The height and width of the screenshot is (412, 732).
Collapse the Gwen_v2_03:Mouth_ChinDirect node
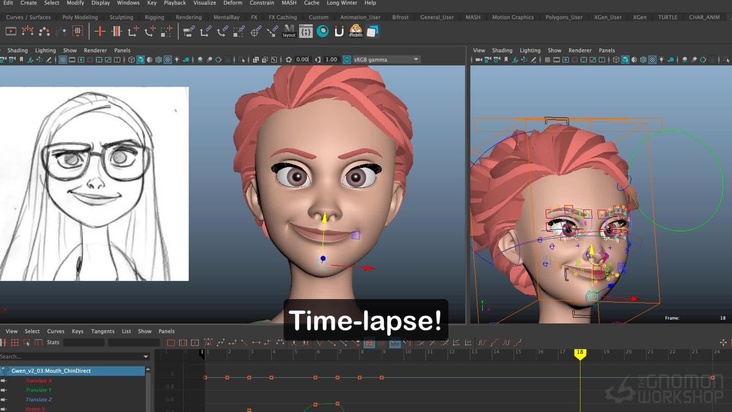point(5,371)
